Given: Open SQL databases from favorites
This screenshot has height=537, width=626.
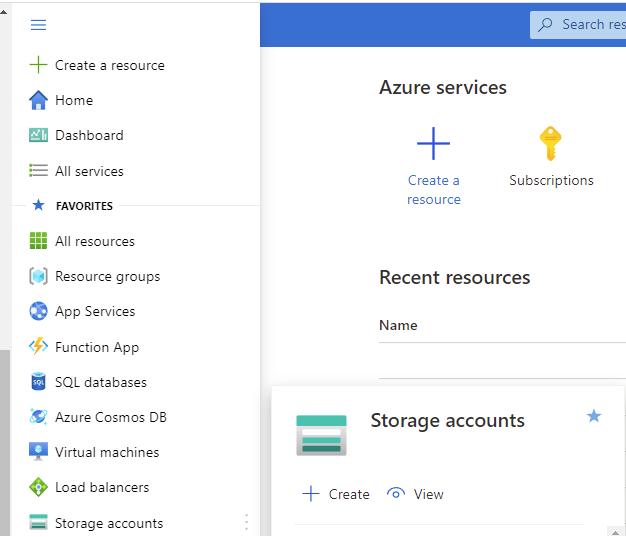Looking at the screenshot, I should click(x=101, y=382).
